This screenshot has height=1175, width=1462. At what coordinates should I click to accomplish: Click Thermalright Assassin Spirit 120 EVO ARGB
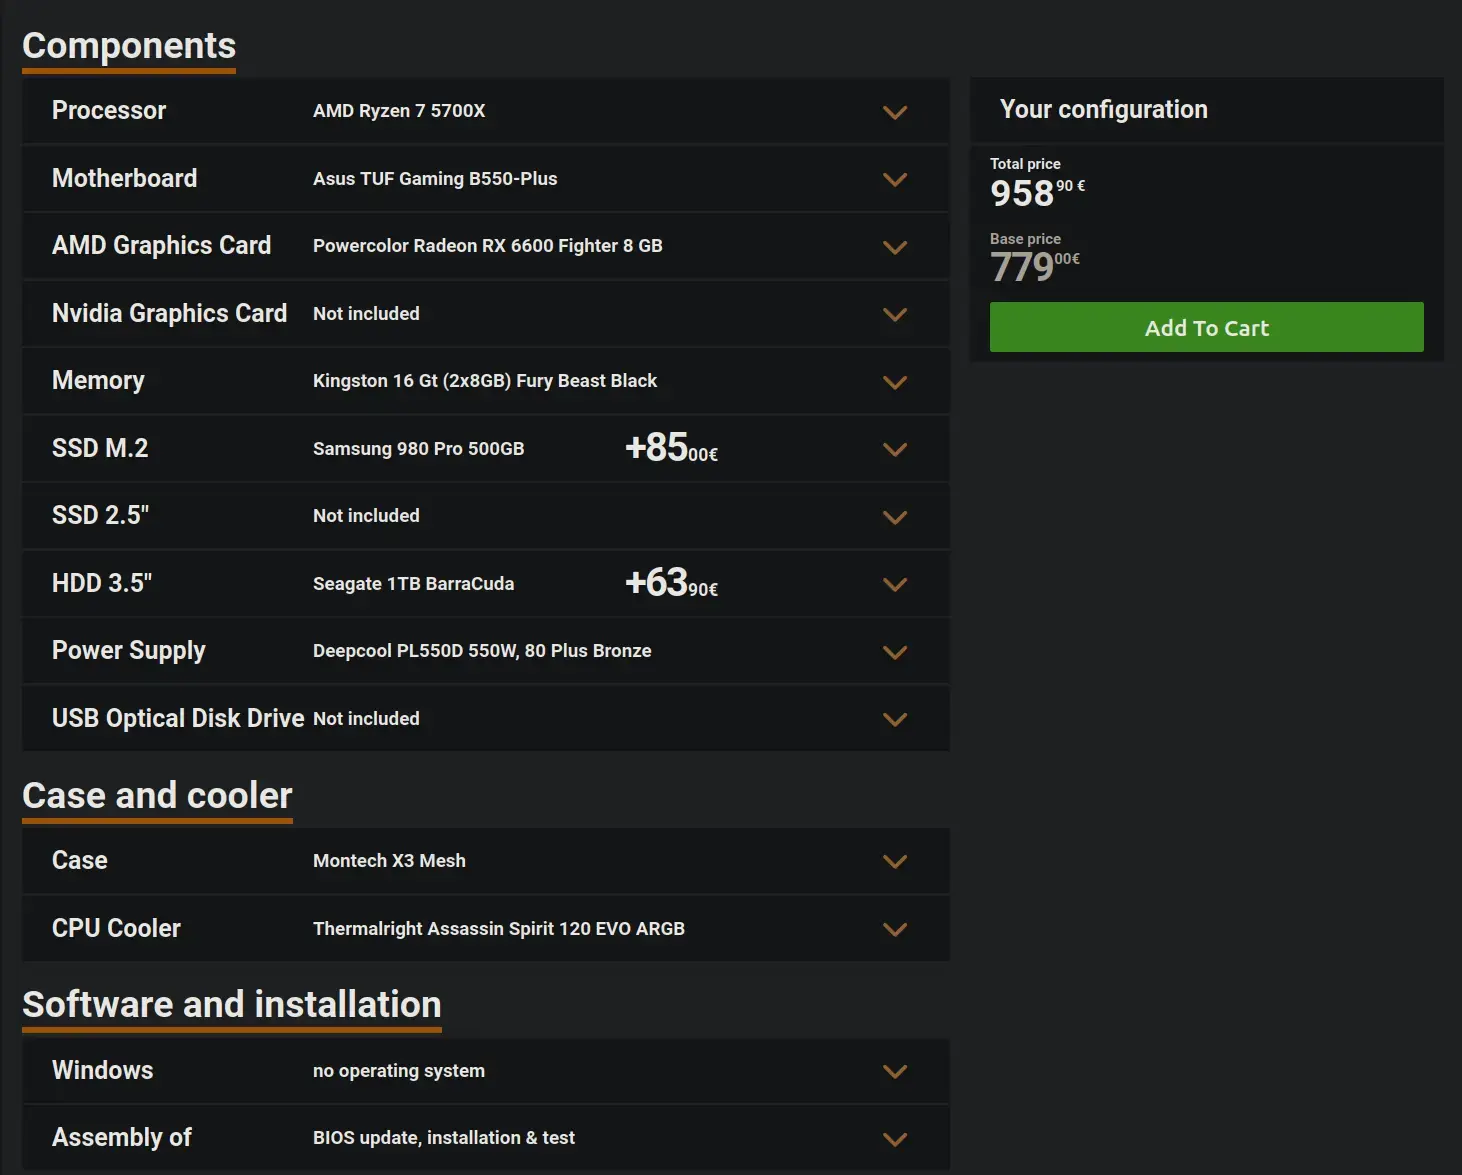499,929
